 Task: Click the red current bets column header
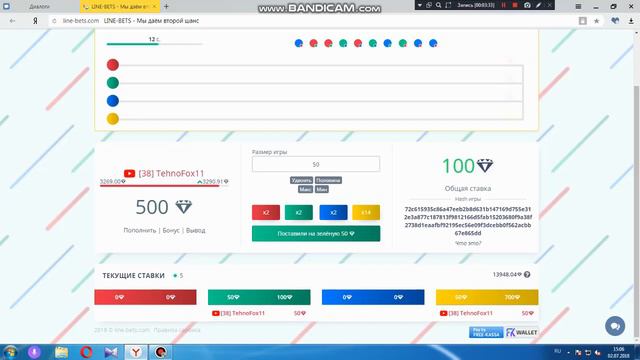(x=145, y=297)
